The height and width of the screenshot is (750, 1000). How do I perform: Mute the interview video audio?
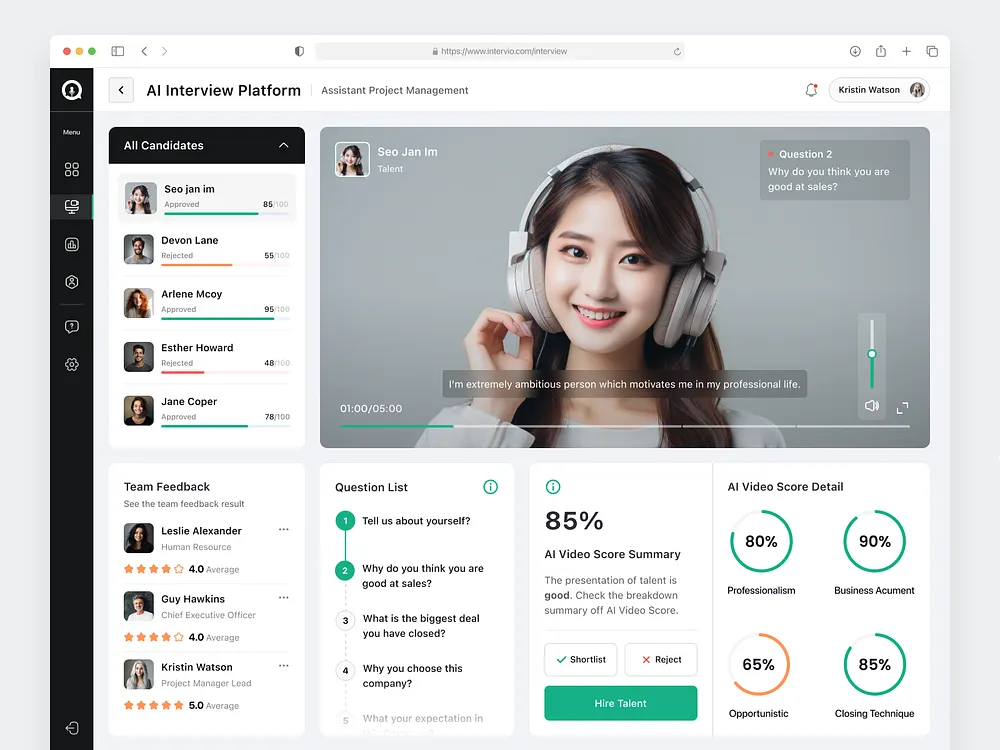pos(871,406)
